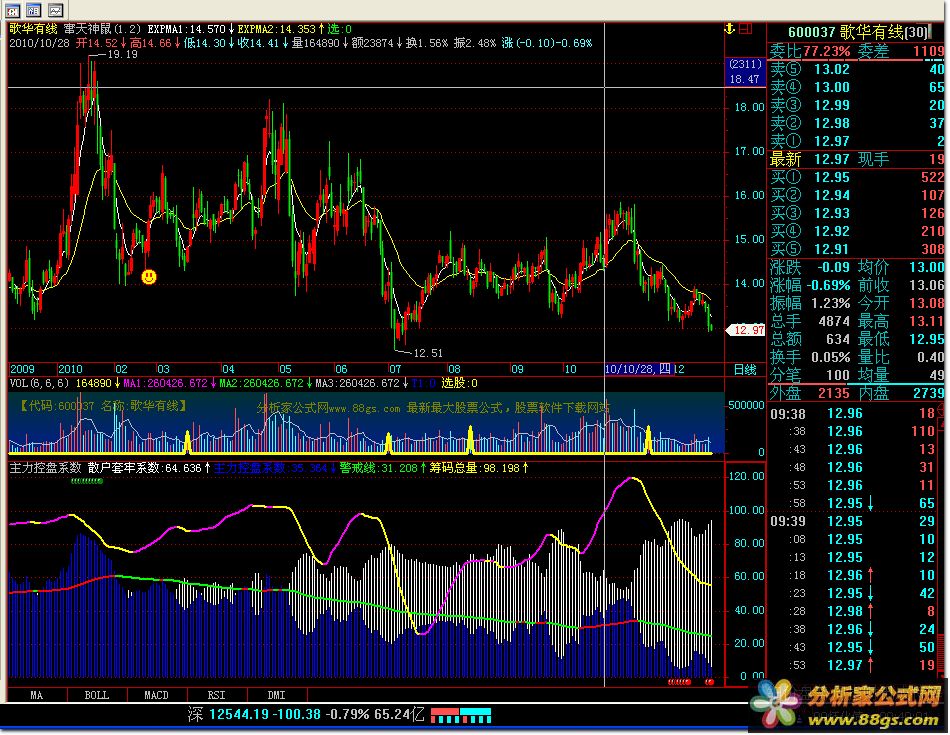The image size is (950, 735).
Task: Click the red grid icon beside the anchor
Action: click(x=746, y=28)
